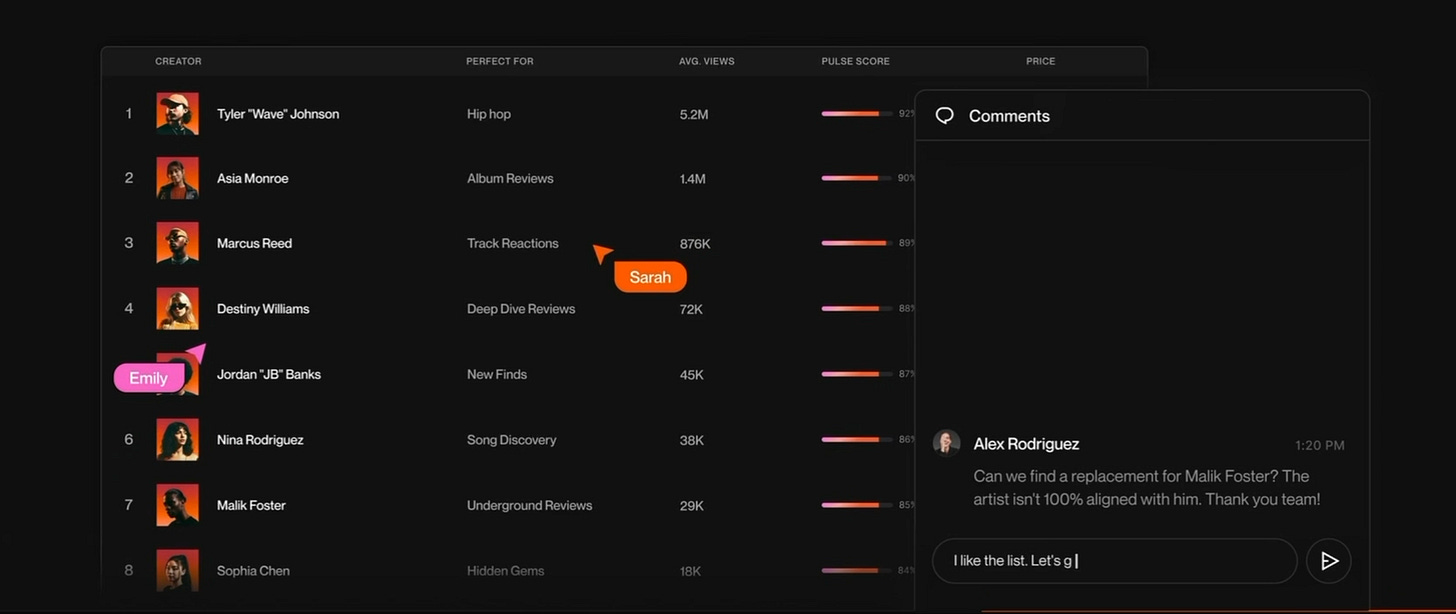Sort by the Avg. Views column header

(706, 61)
